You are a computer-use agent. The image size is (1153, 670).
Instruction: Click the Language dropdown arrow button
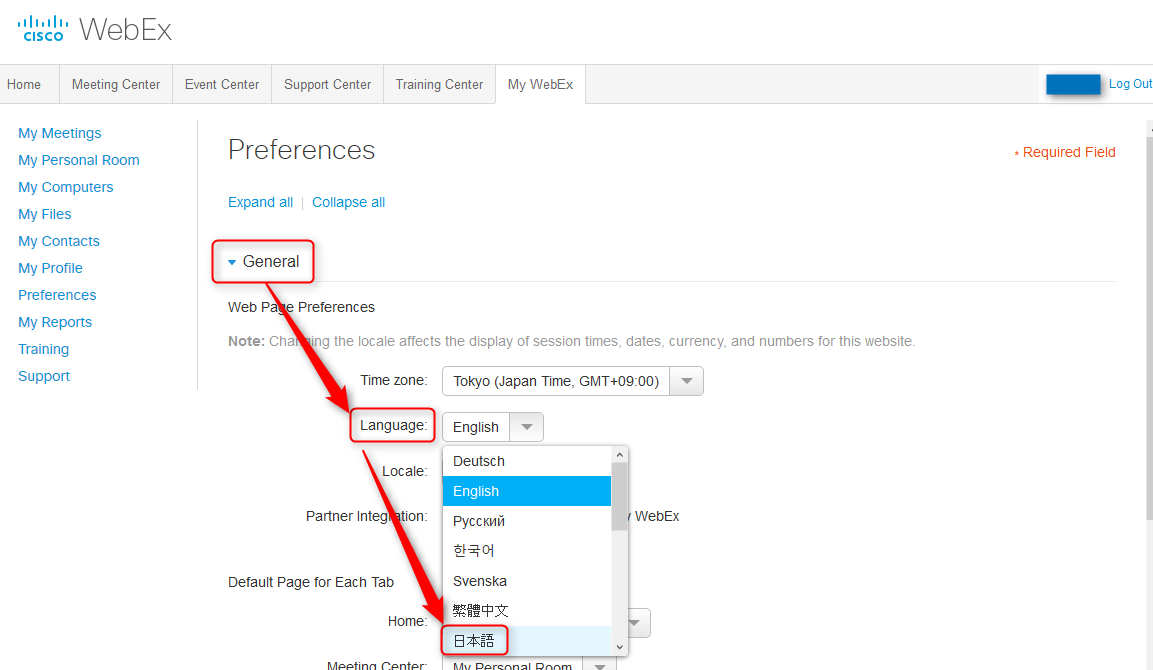coord(526,427)
